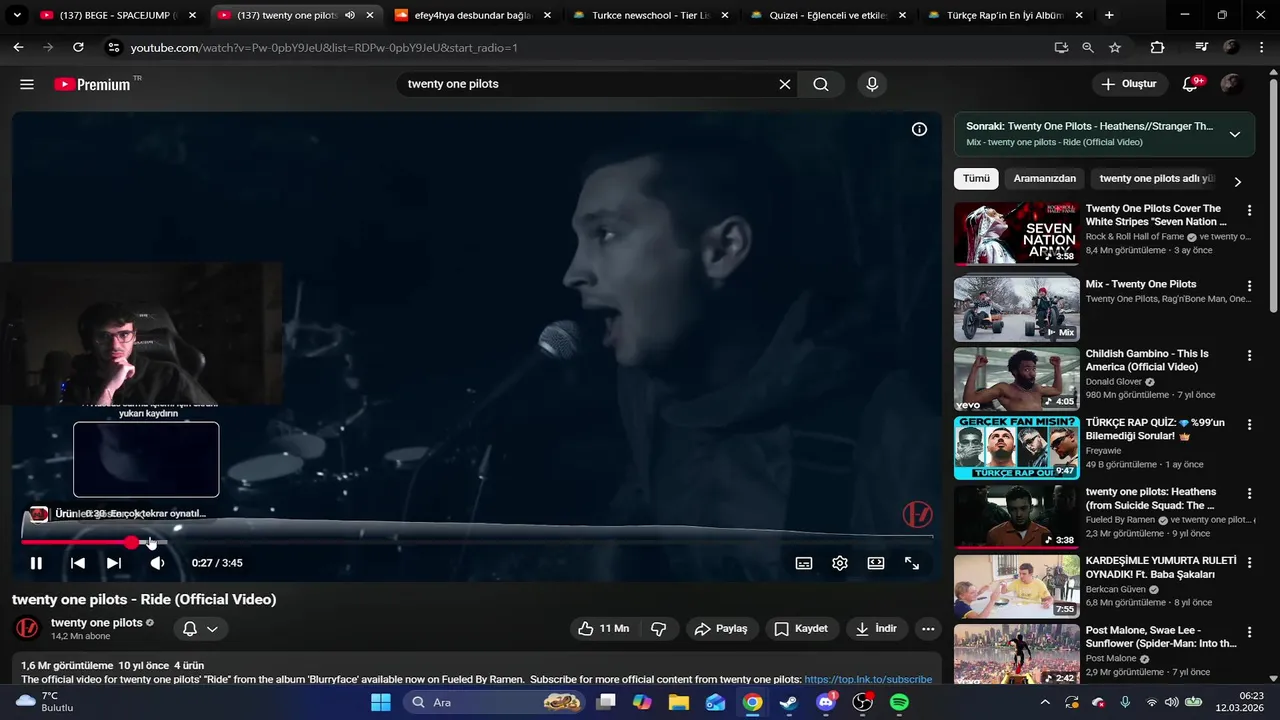Clear the search box text with X
Image resolution: width=1280 pixels, height=720 pixels.
(785, 84)
